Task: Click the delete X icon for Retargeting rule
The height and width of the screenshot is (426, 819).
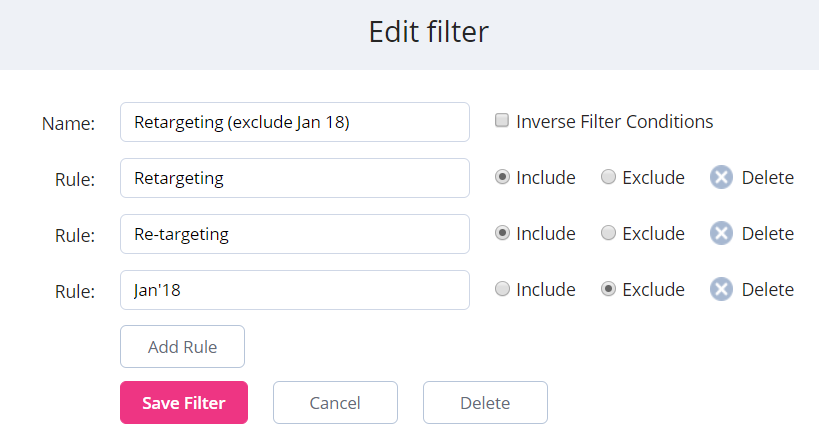Action: 722,178
